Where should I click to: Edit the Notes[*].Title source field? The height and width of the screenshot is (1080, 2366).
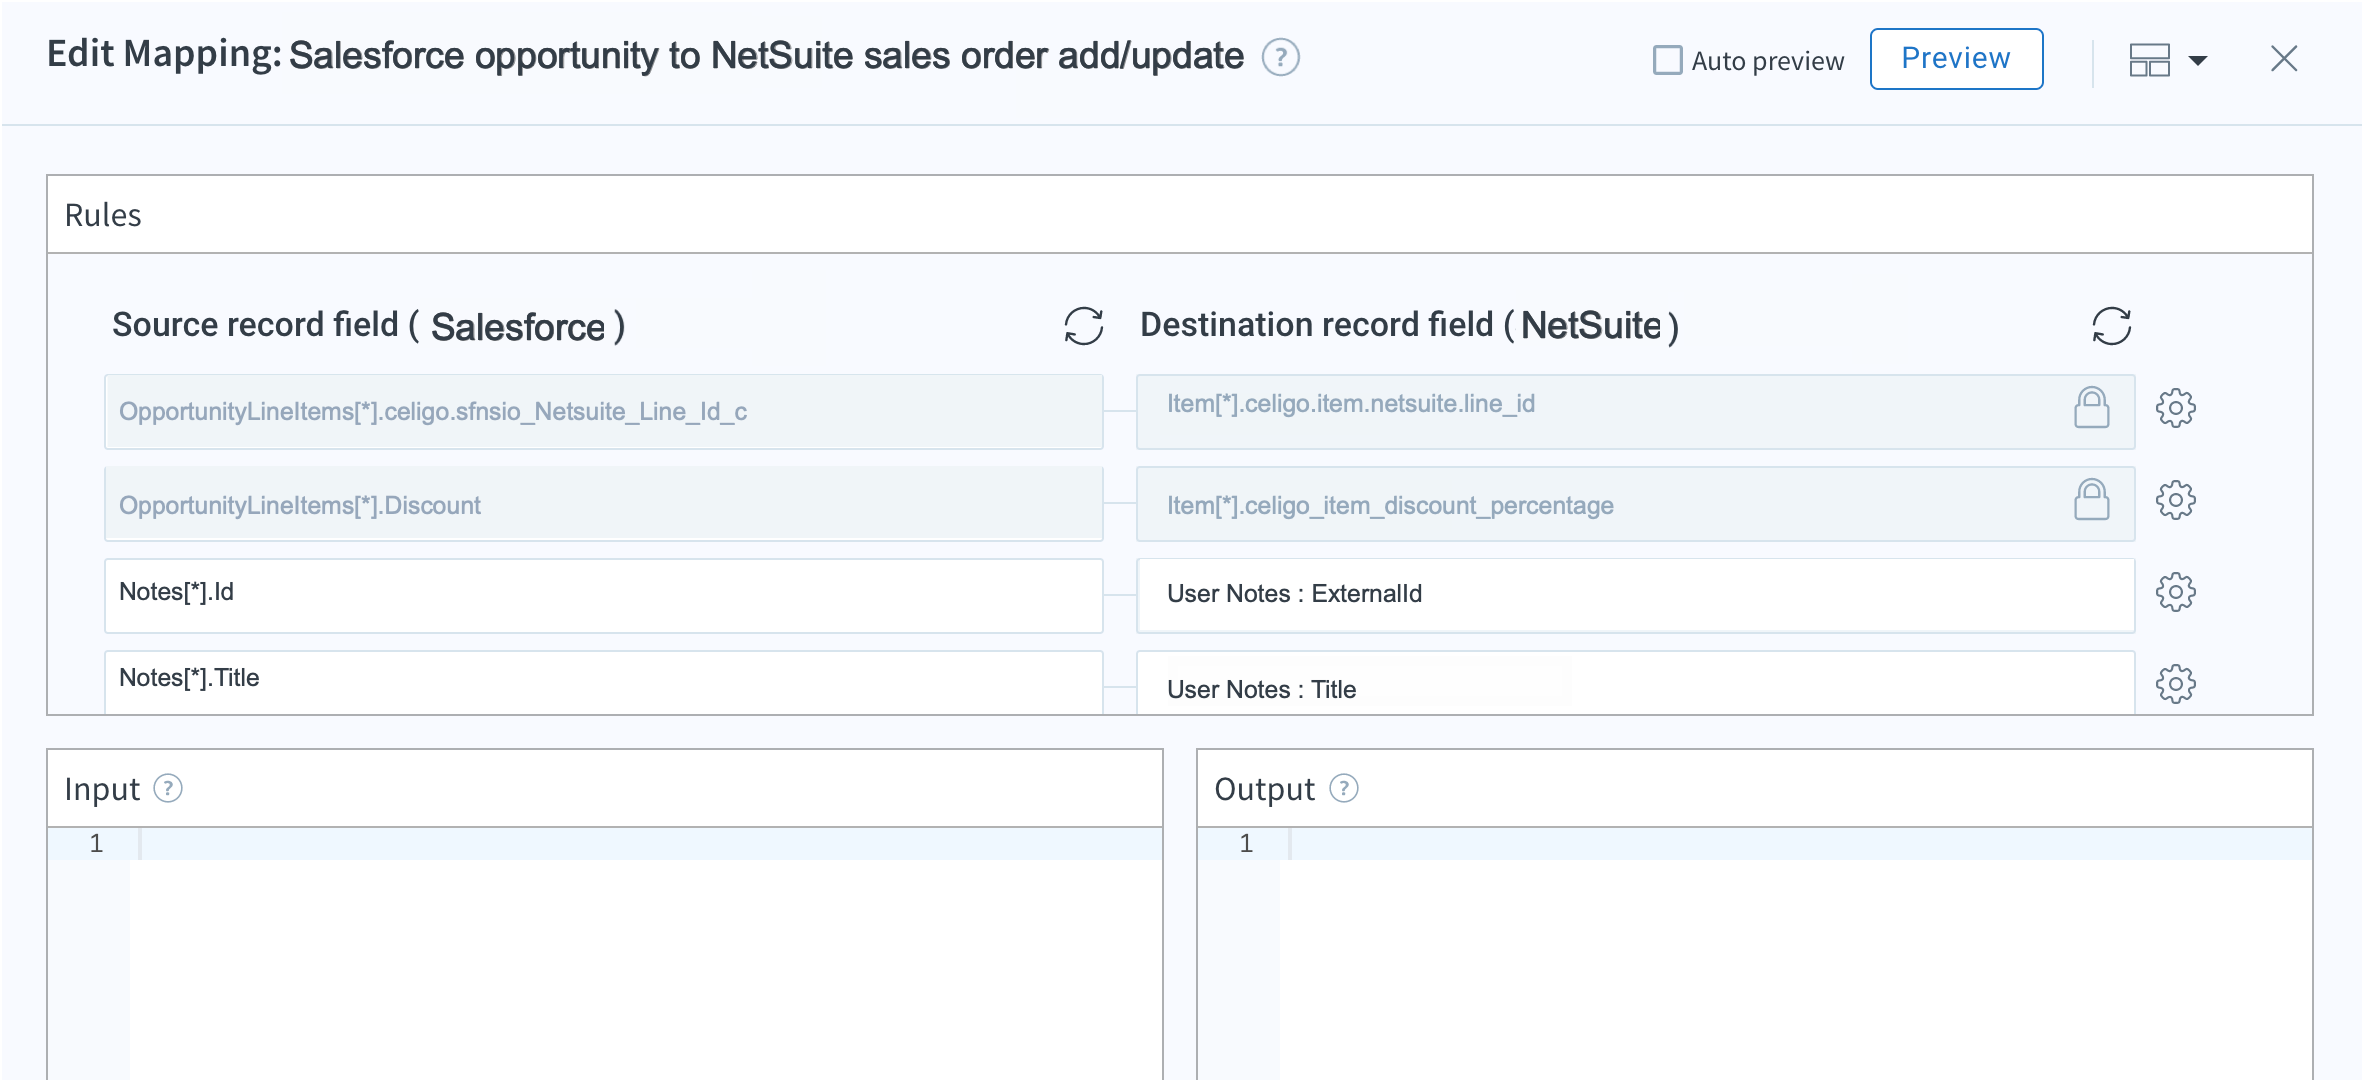point(604,682)
